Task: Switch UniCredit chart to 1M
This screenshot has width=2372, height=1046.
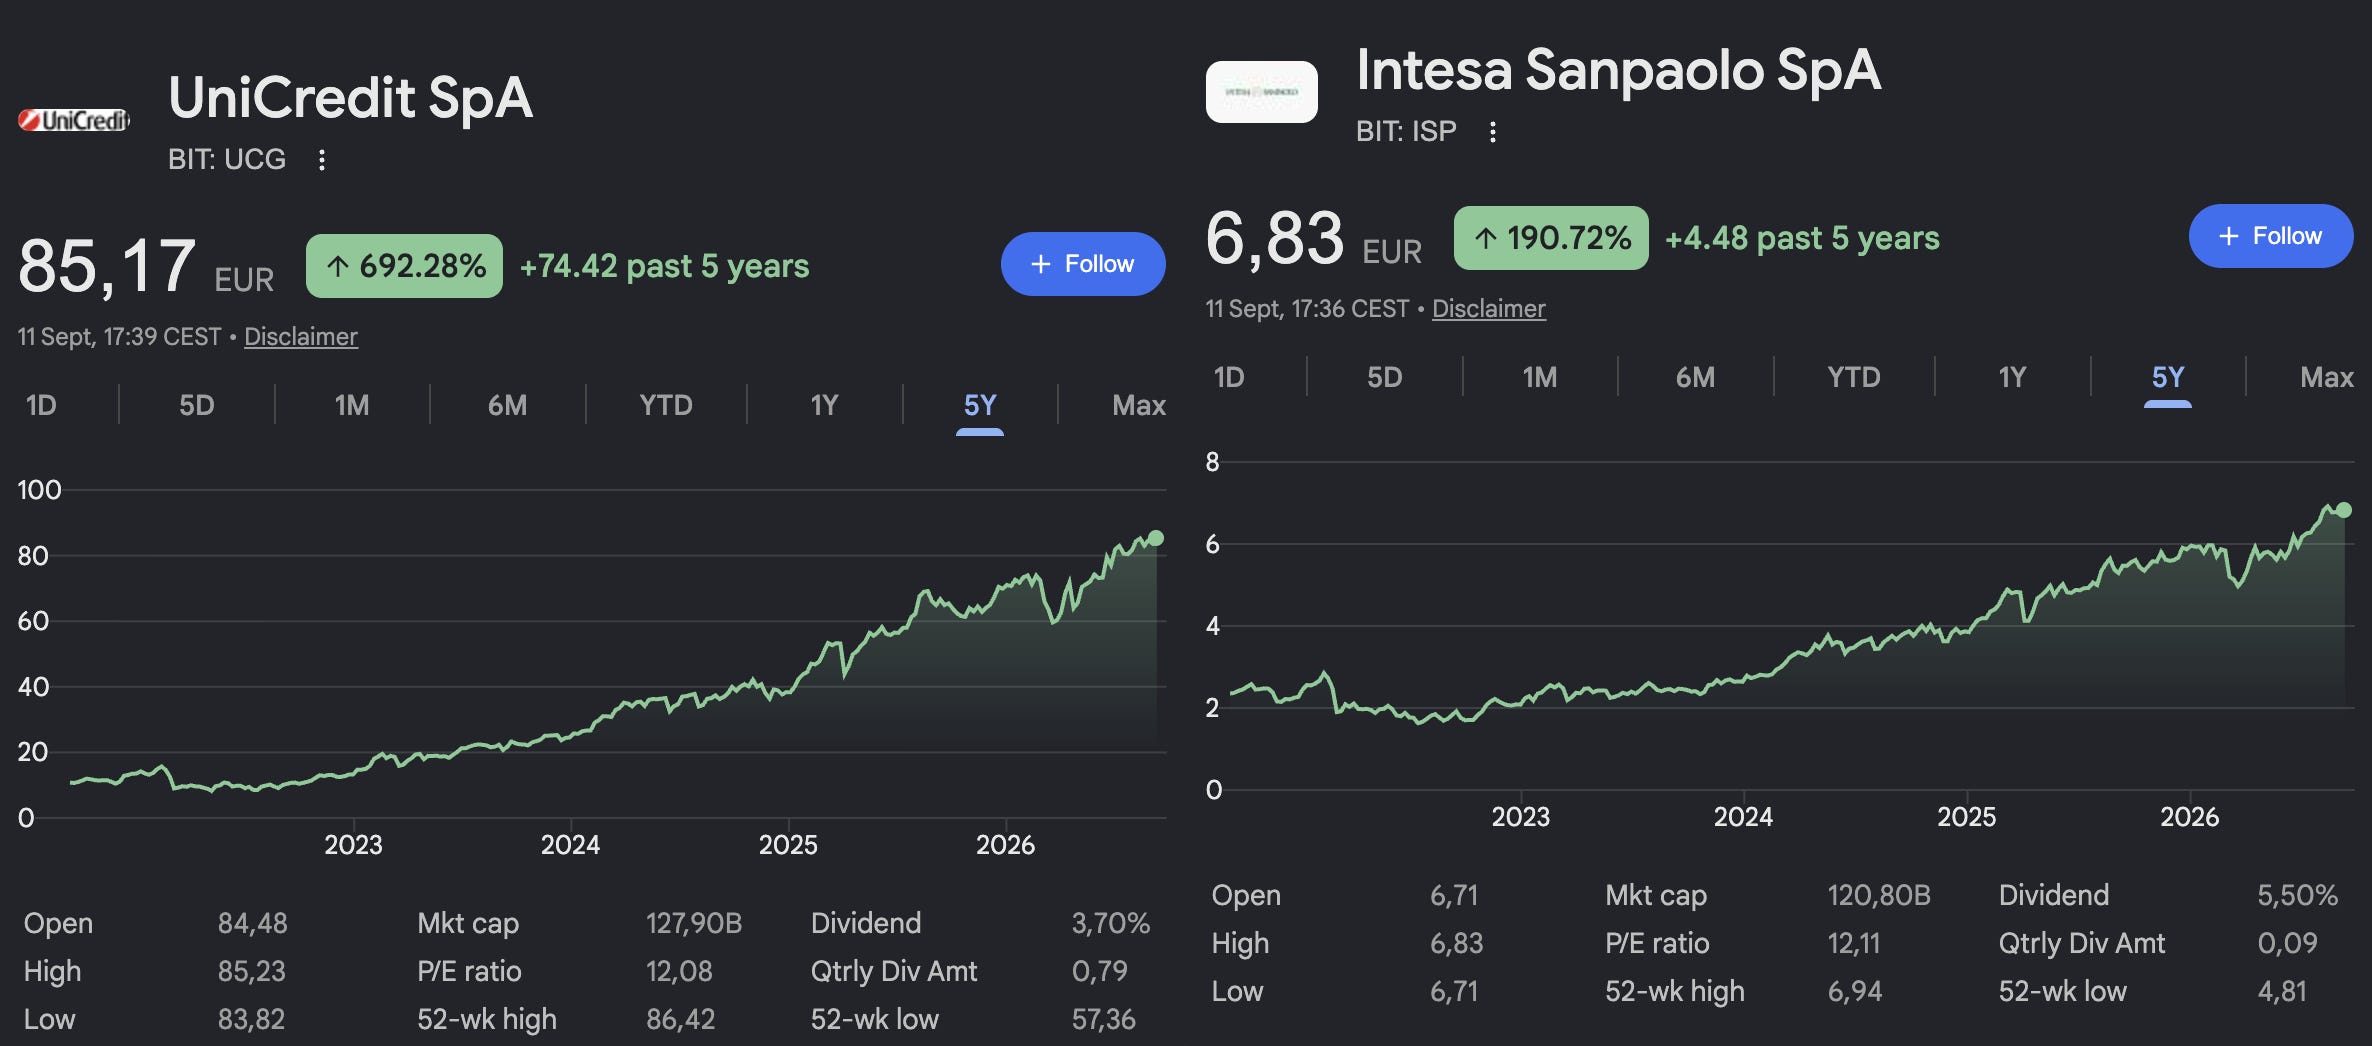Action: [x=352, y=405]
